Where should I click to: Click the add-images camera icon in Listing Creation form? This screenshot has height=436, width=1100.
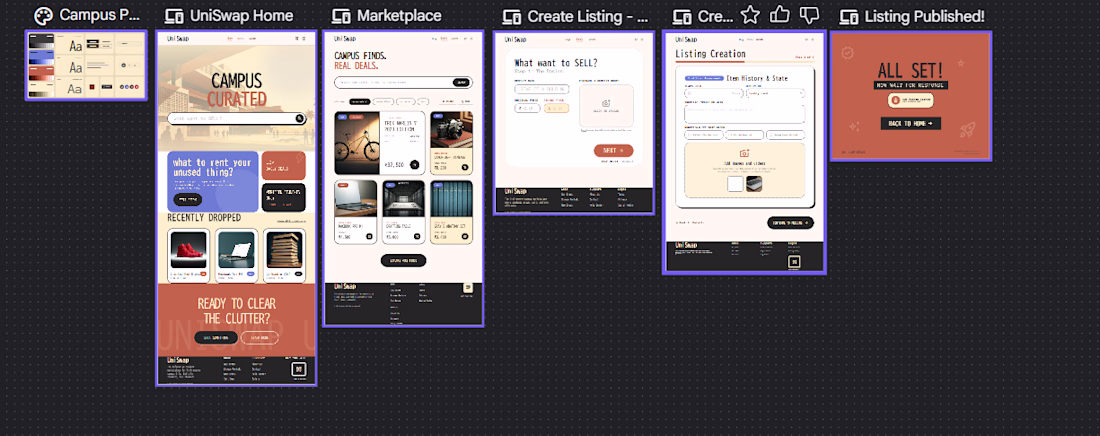pos(744,153)
